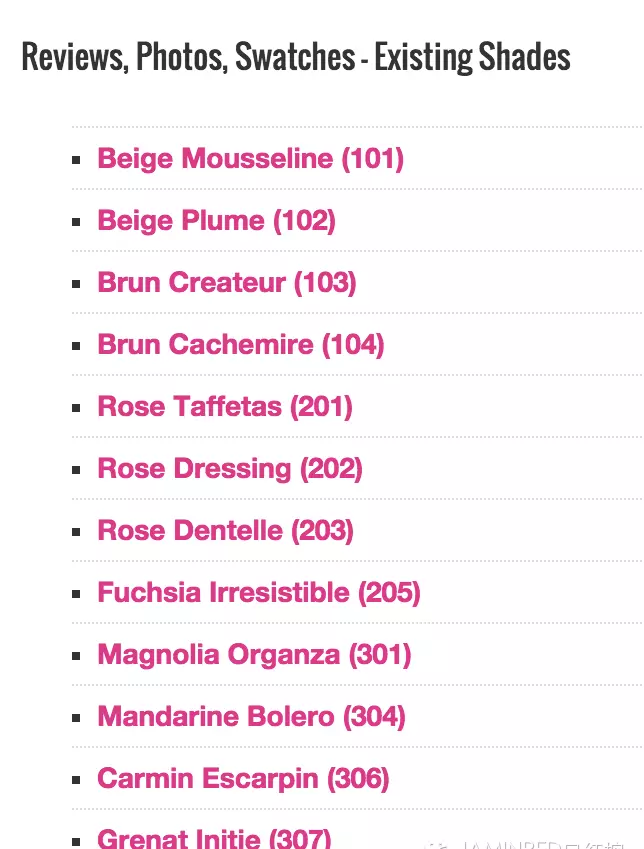Click the bullet marker beside Fuchsia Irresistible
This screenshot has width=644, height=849.
[x=76, y=594]
